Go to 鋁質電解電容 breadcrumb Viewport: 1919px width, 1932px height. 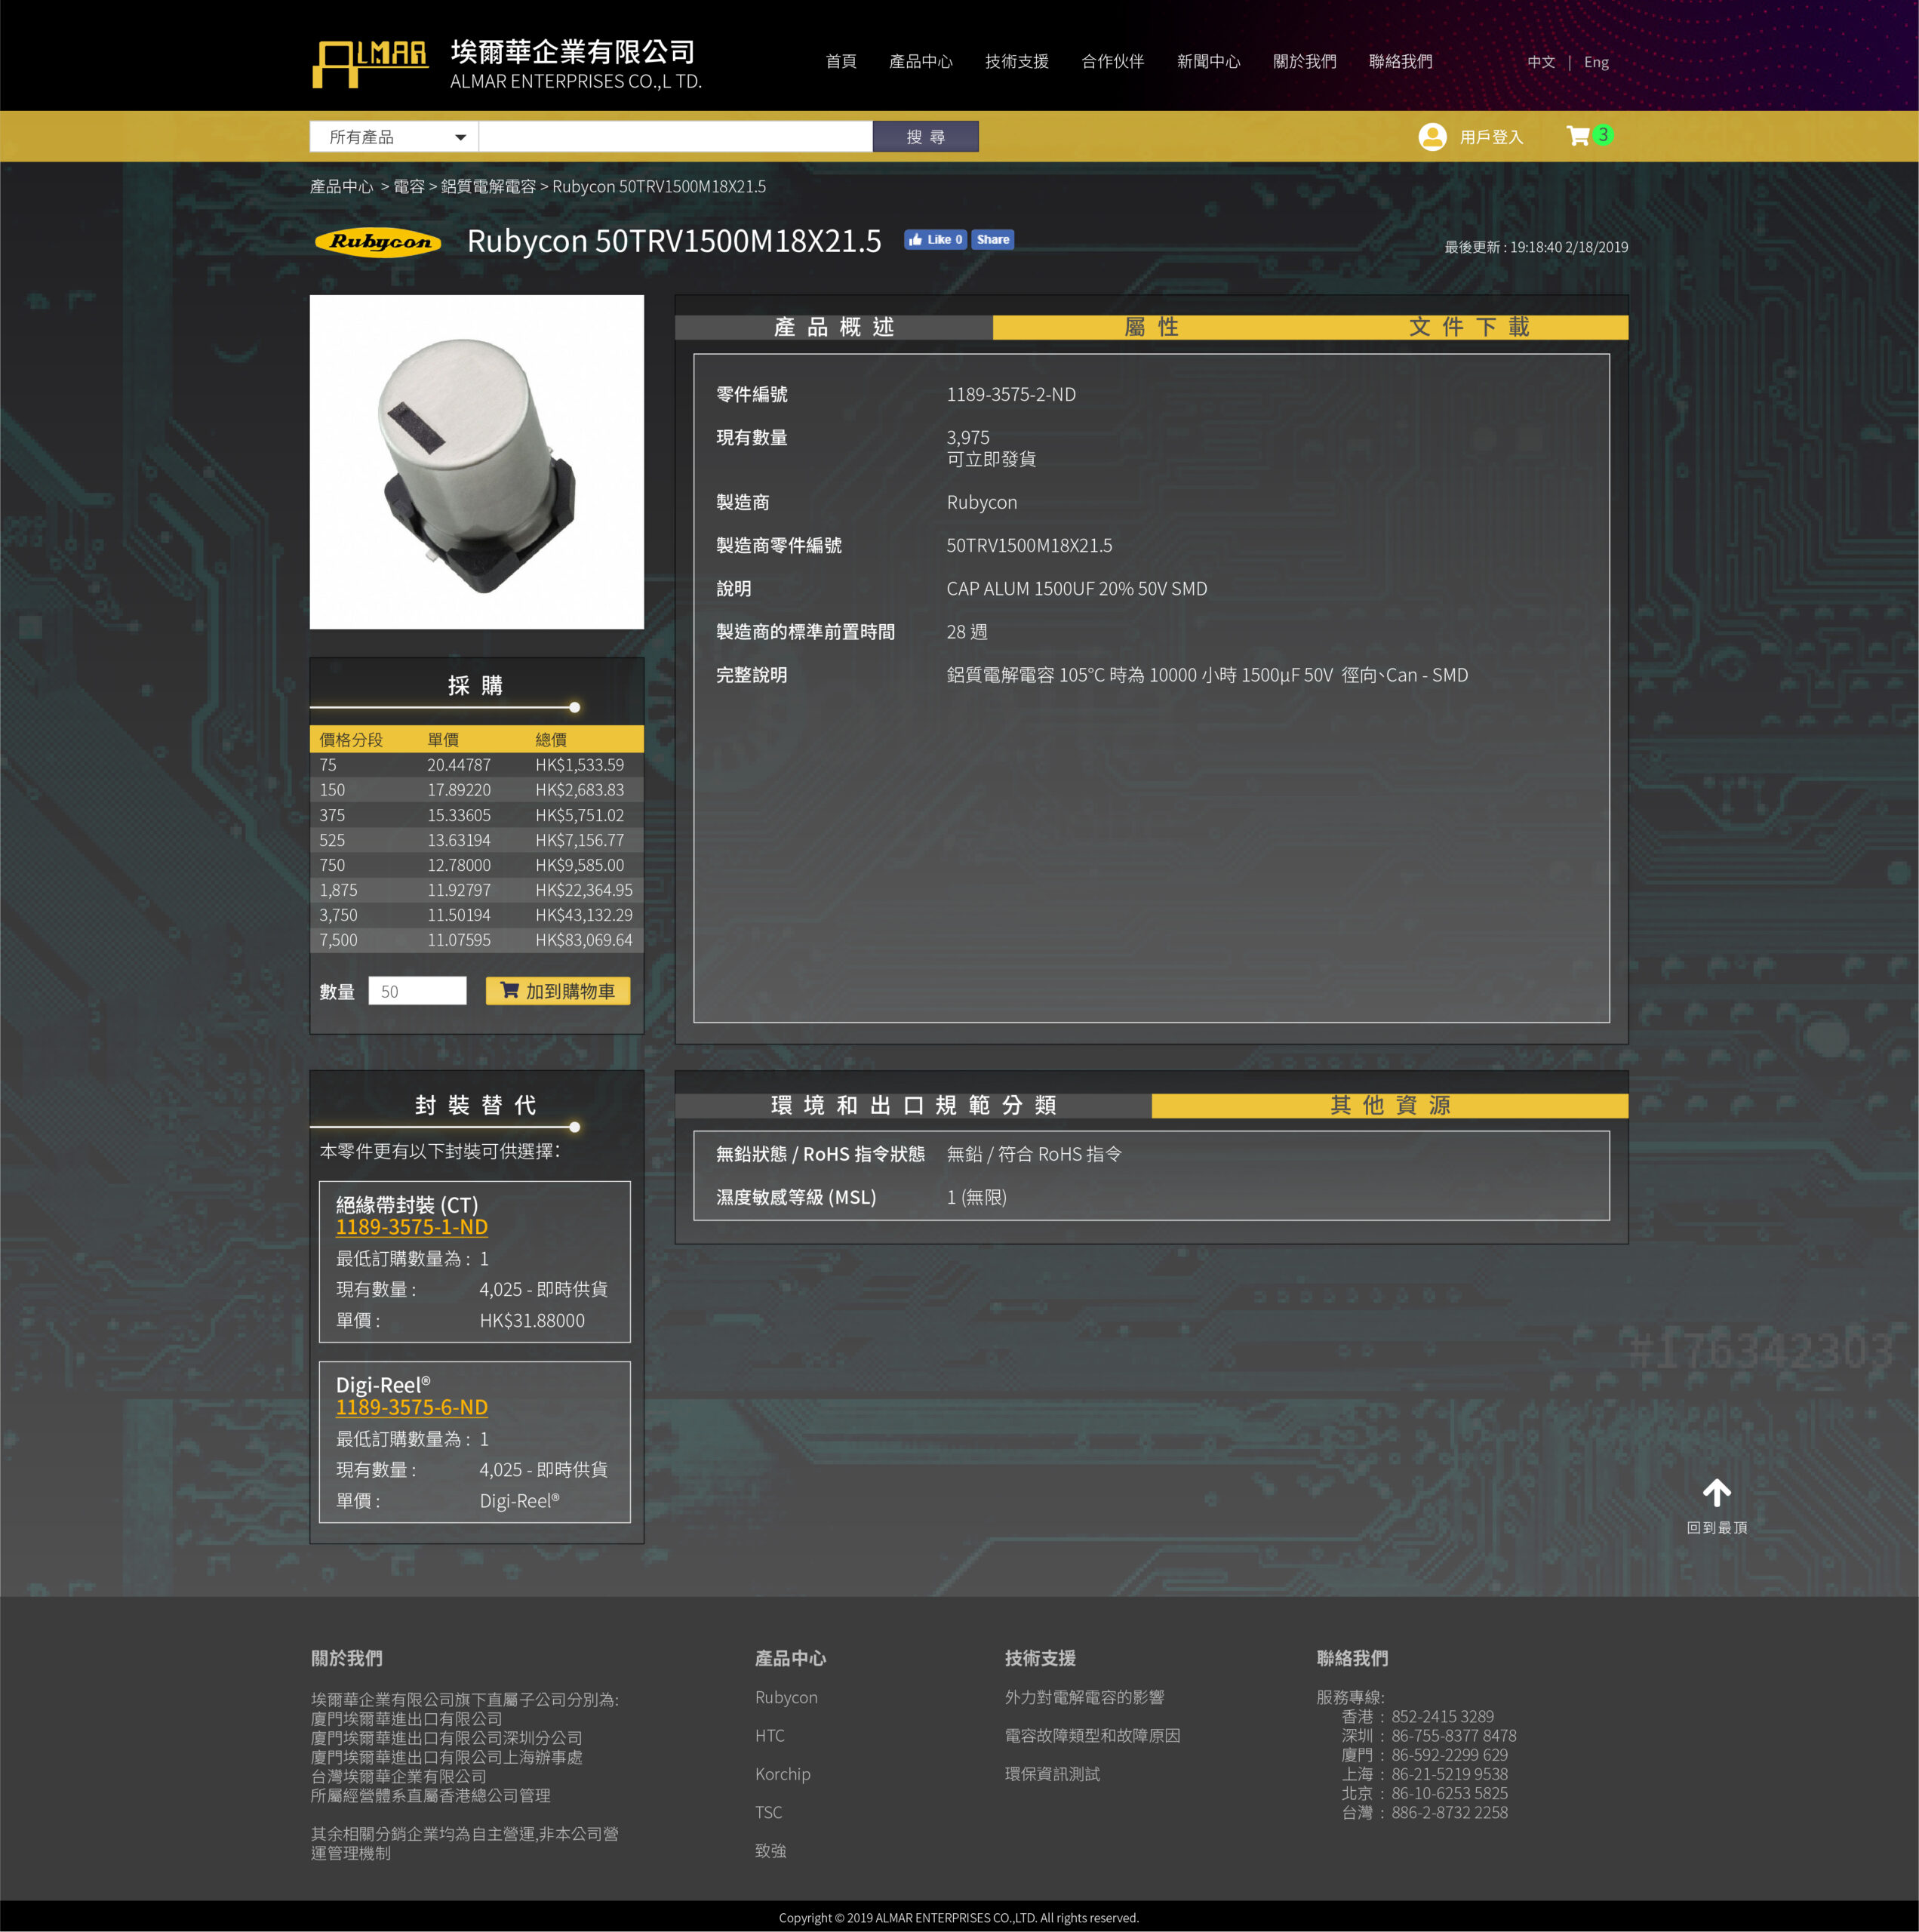488,187
